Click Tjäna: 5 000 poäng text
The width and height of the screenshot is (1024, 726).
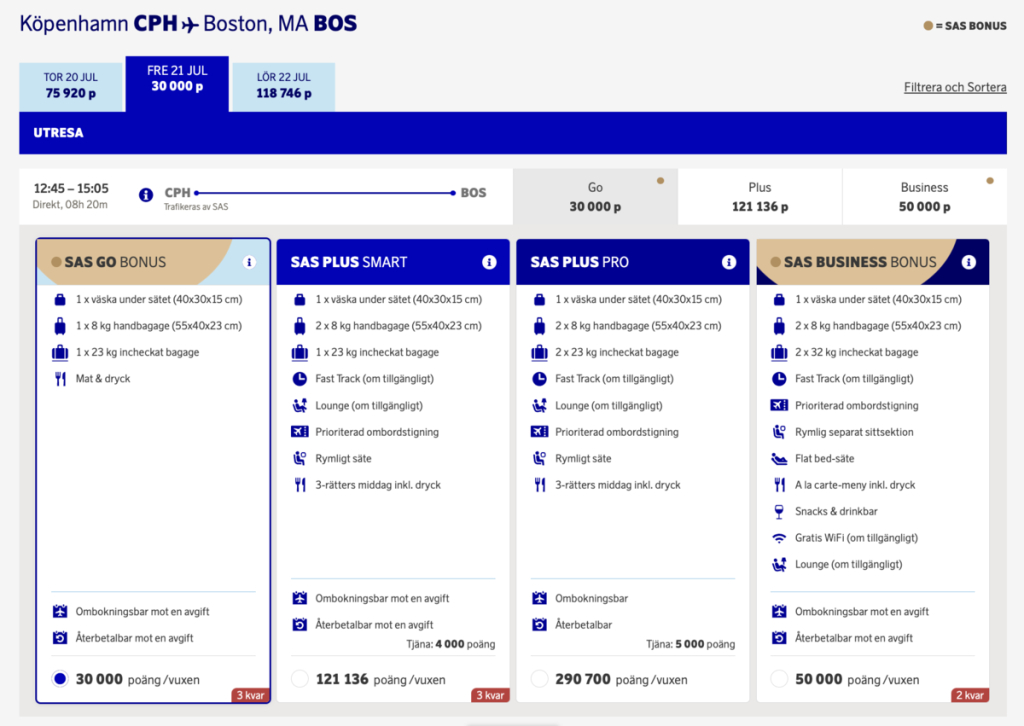[690, 644]
